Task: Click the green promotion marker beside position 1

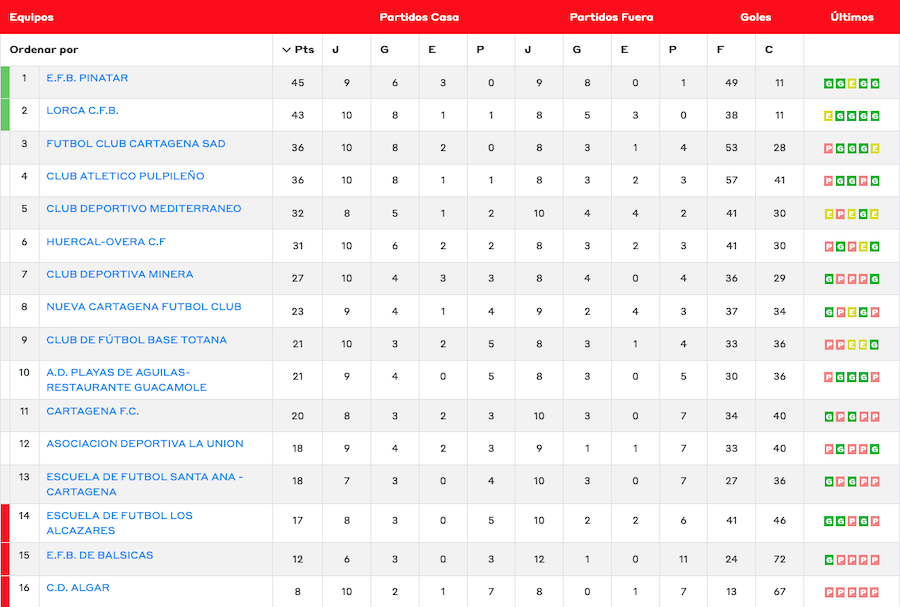Action: pos(5,83)
